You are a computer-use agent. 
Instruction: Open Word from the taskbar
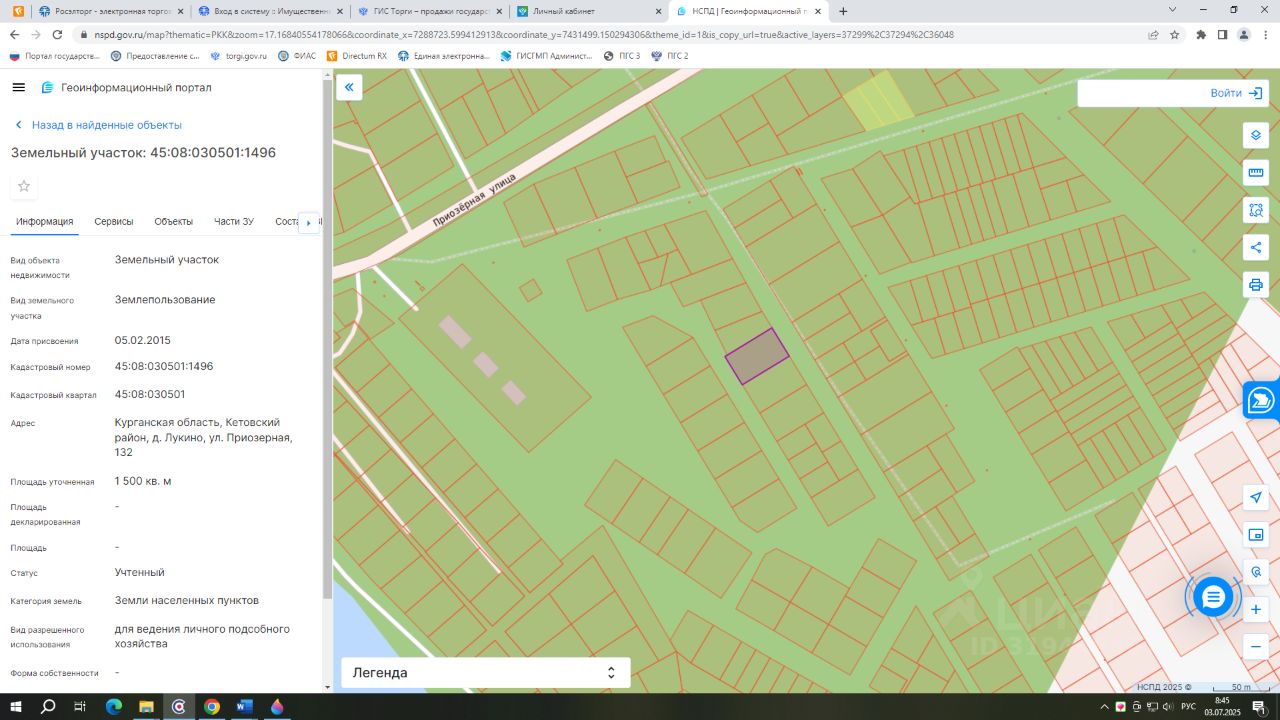click(x=244, y=706)
